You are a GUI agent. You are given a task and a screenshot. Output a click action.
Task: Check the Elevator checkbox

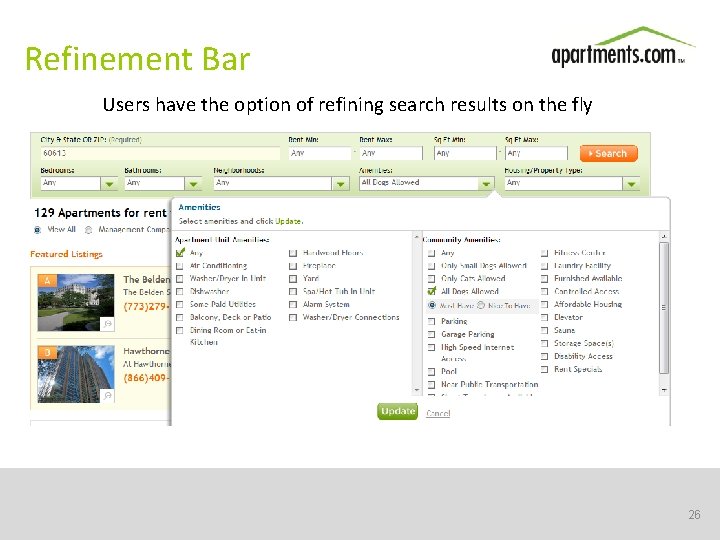point(545,317)
